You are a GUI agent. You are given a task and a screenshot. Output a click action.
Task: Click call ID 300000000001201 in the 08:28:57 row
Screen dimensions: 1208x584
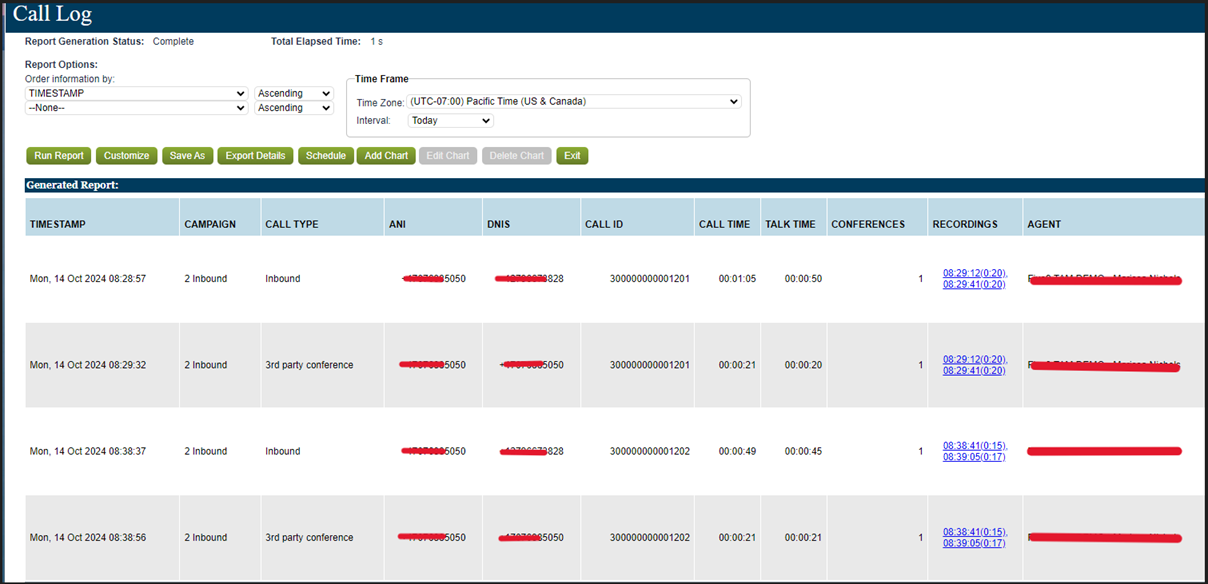[x=650, y=279]
